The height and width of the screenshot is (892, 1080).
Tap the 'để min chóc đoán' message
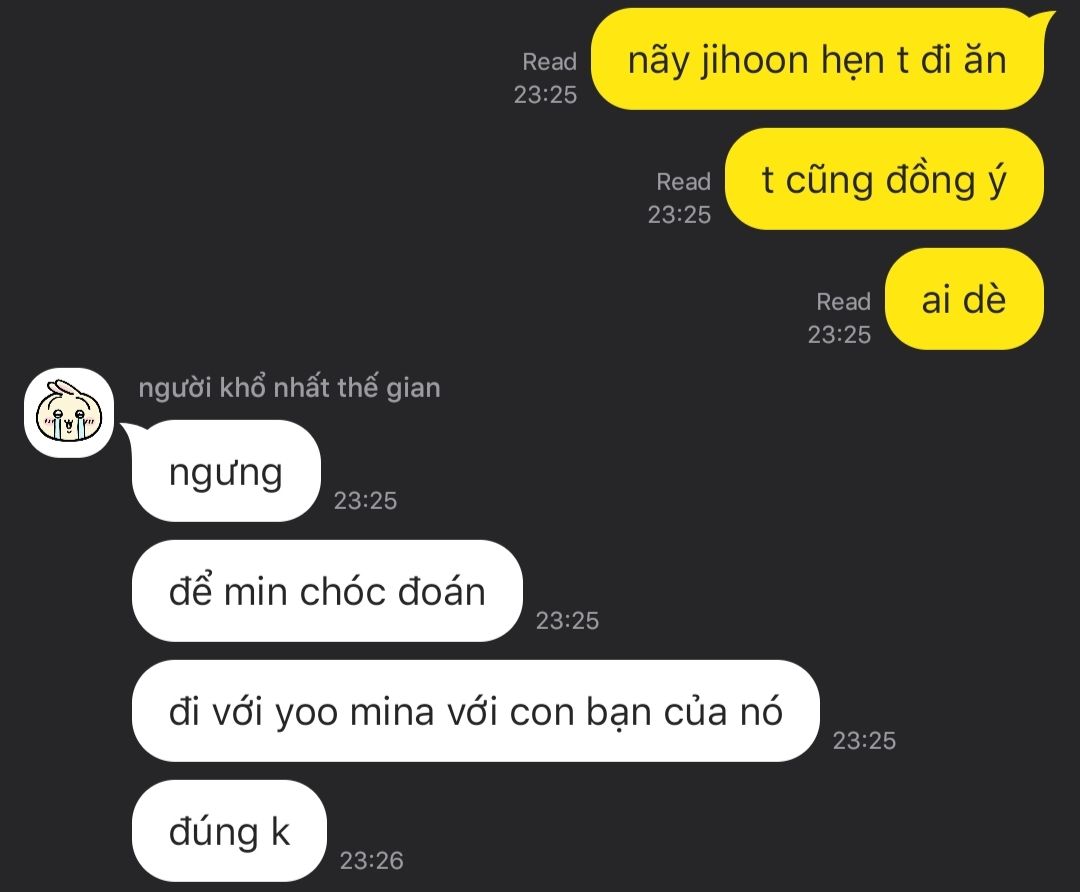(327, 591)
